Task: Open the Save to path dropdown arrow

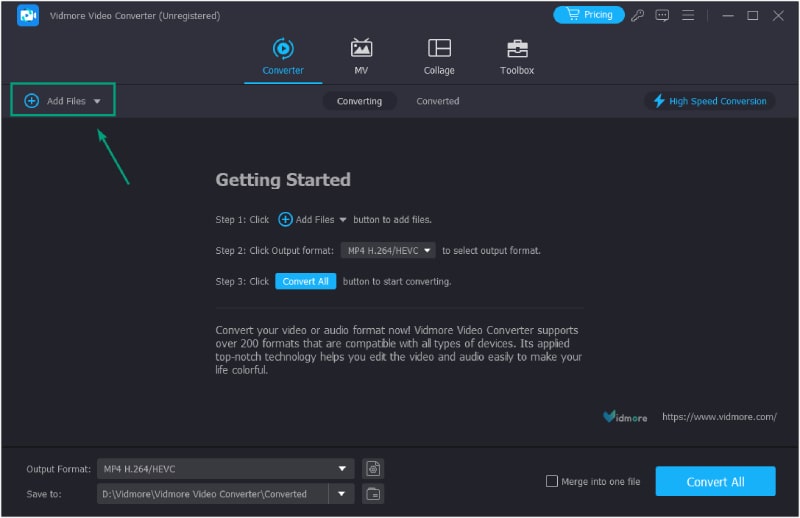Action: click(x=343, y=493)
